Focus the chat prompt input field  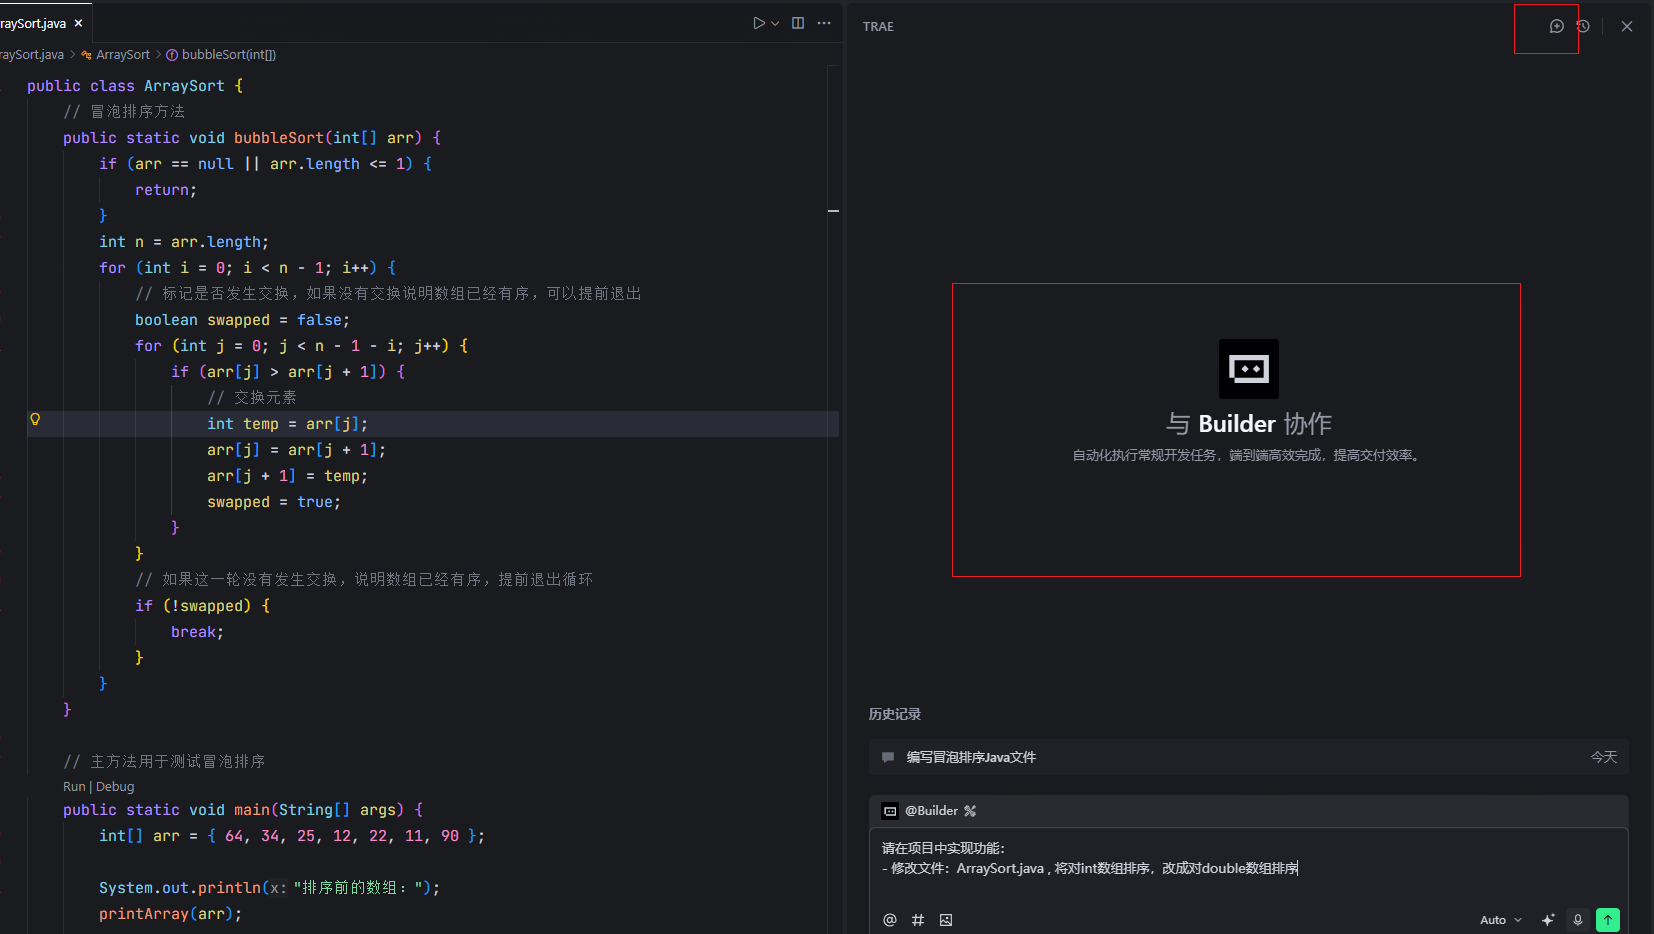[1248, 868]
